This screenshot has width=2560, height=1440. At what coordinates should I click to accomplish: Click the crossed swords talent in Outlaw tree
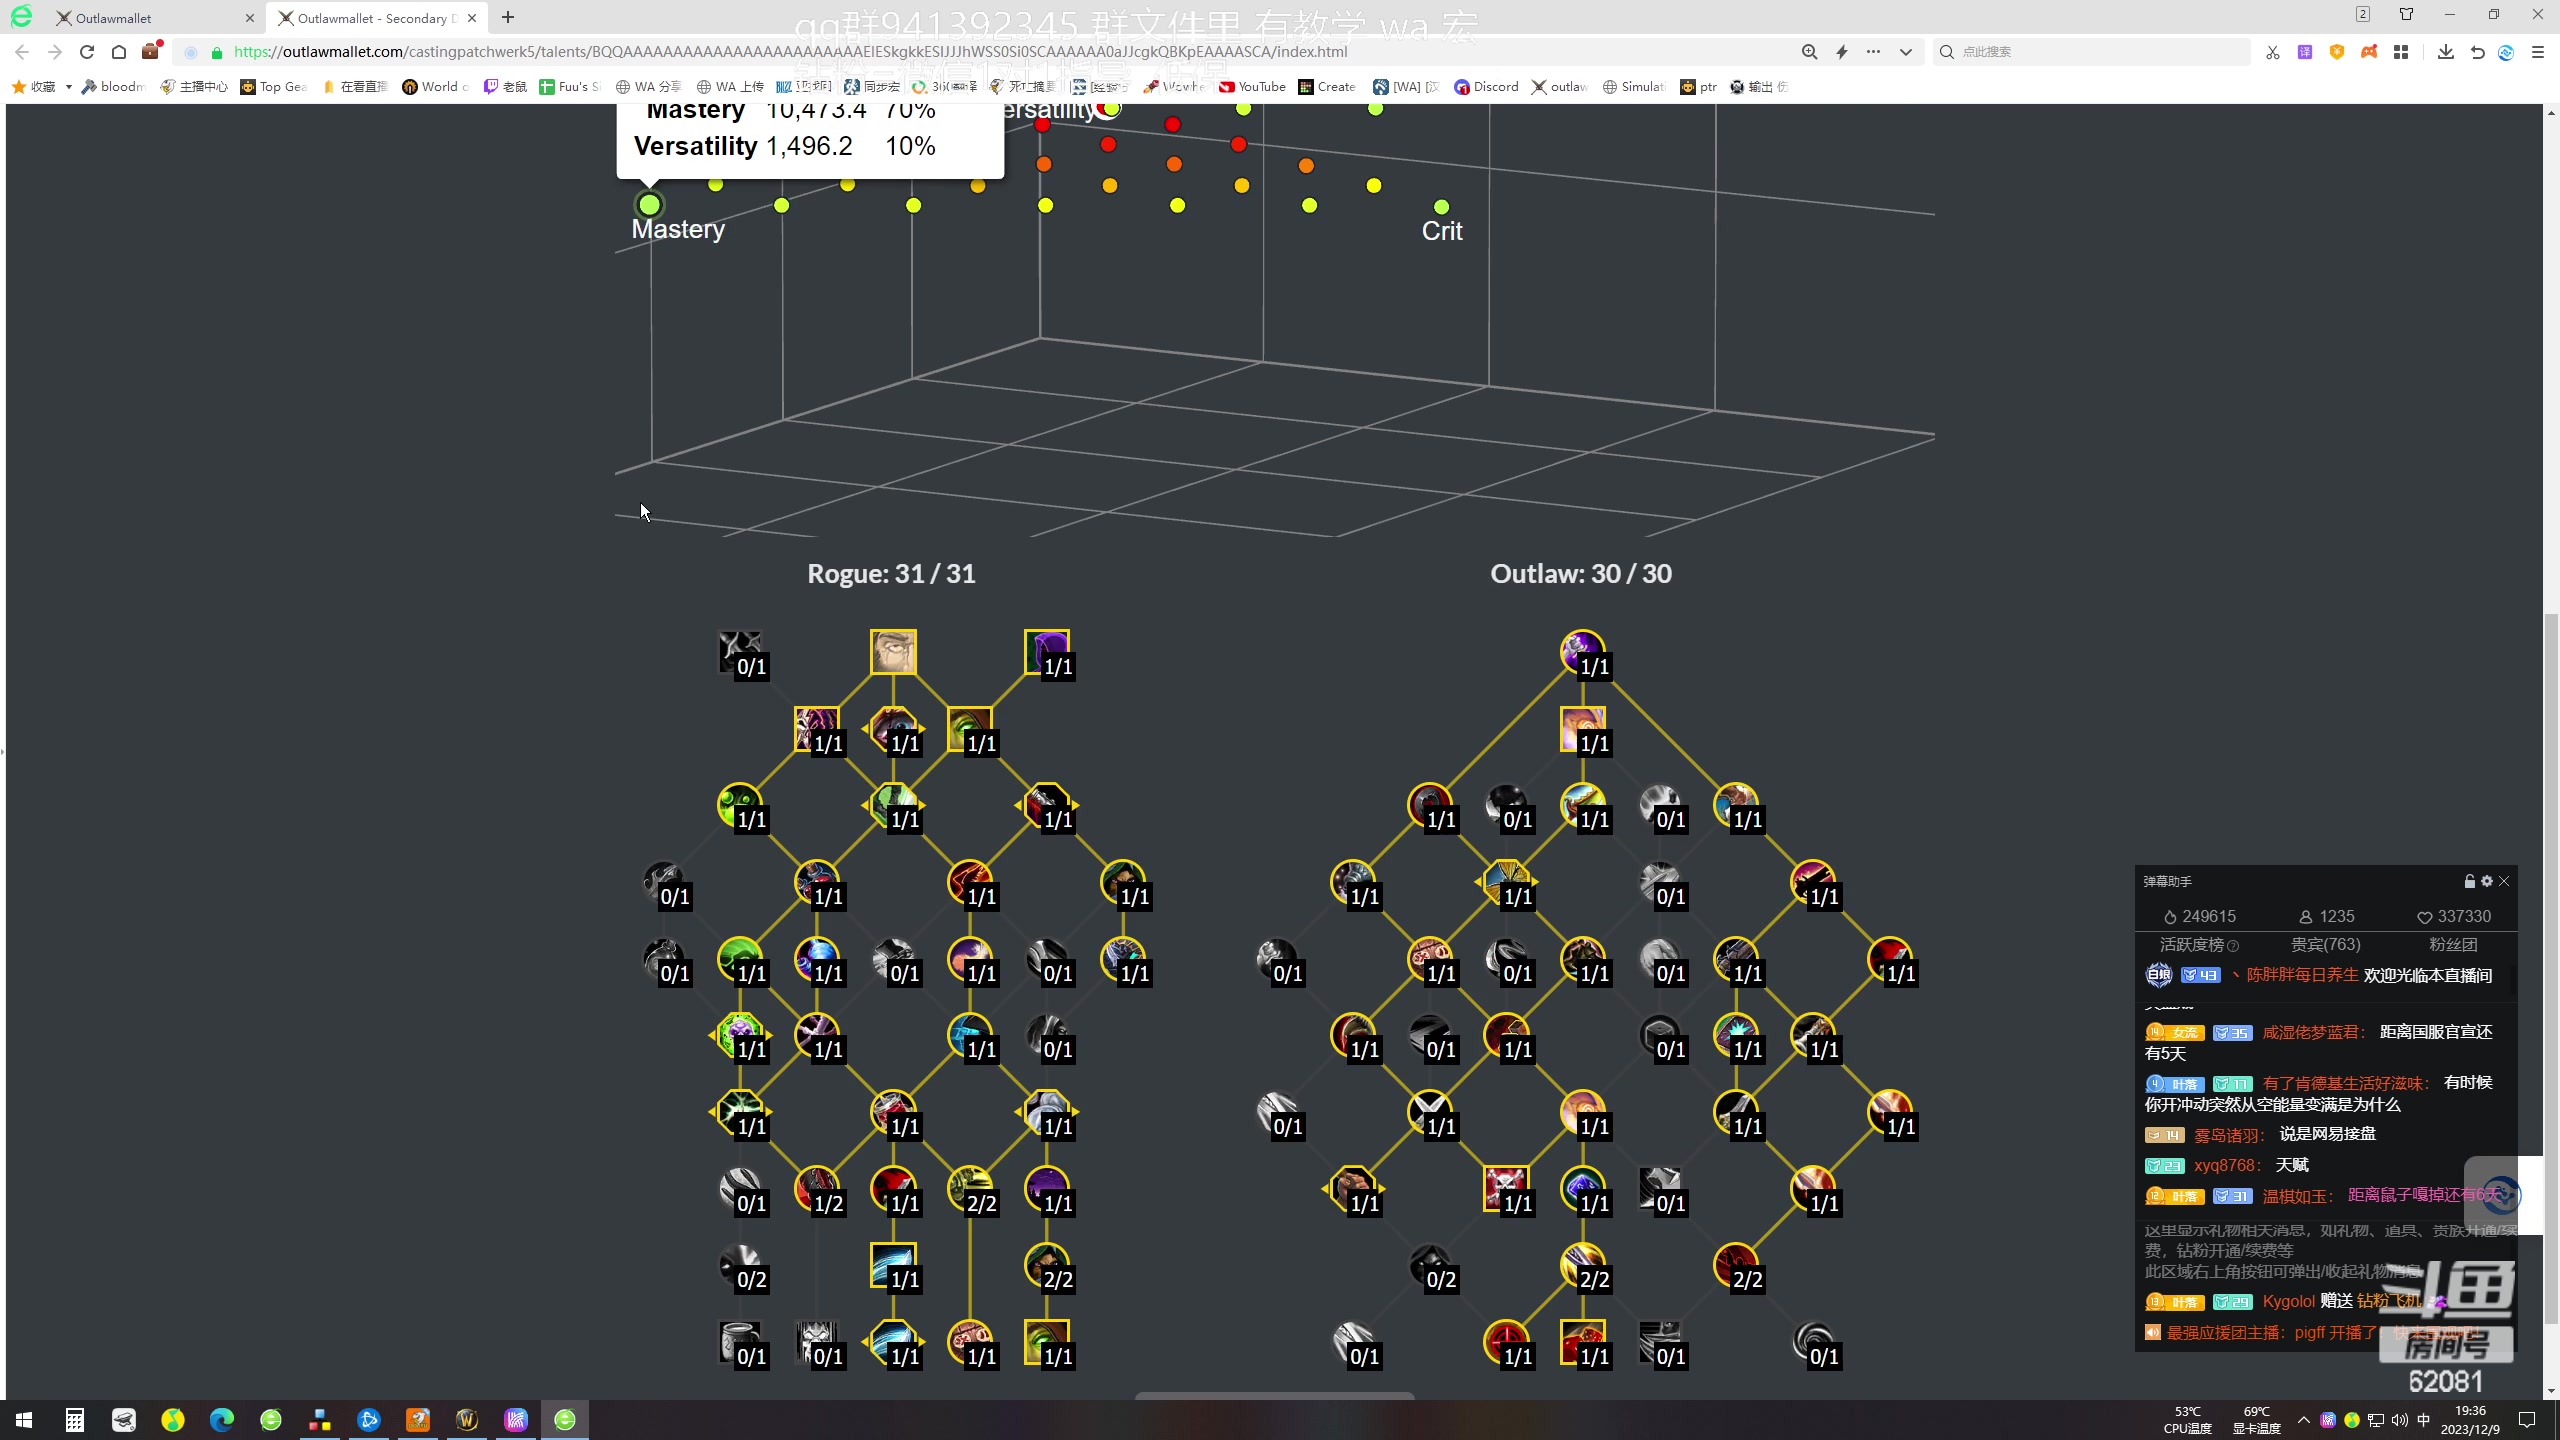1430,1111
